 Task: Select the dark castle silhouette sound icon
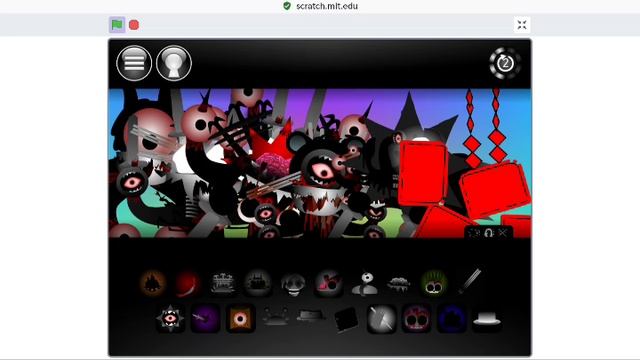(258, 283)
